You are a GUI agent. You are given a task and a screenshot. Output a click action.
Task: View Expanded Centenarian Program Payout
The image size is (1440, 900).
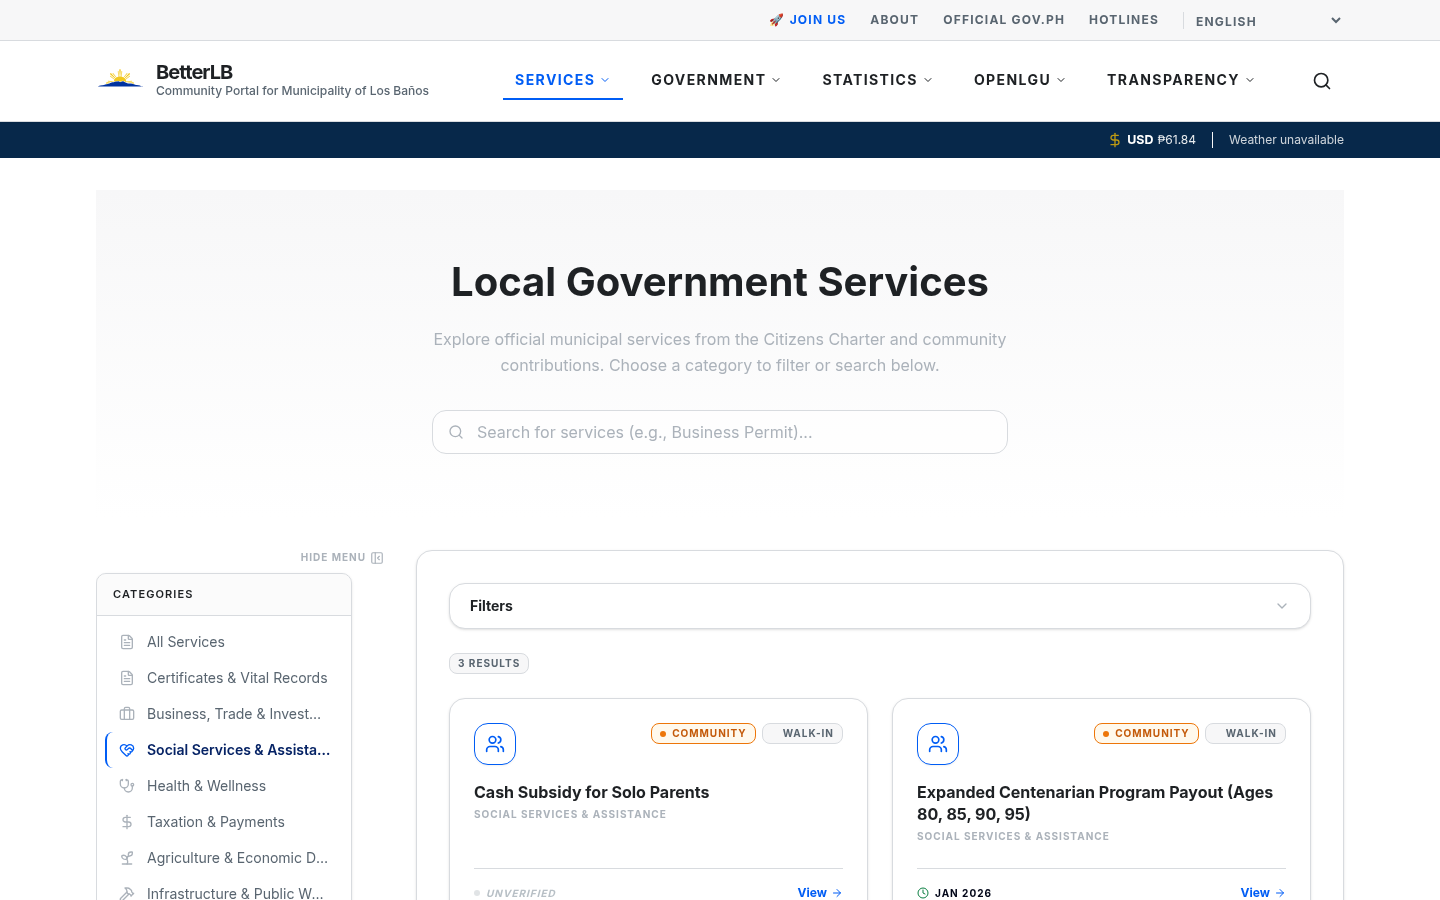pyautogui.click(x=1263, y=893)
